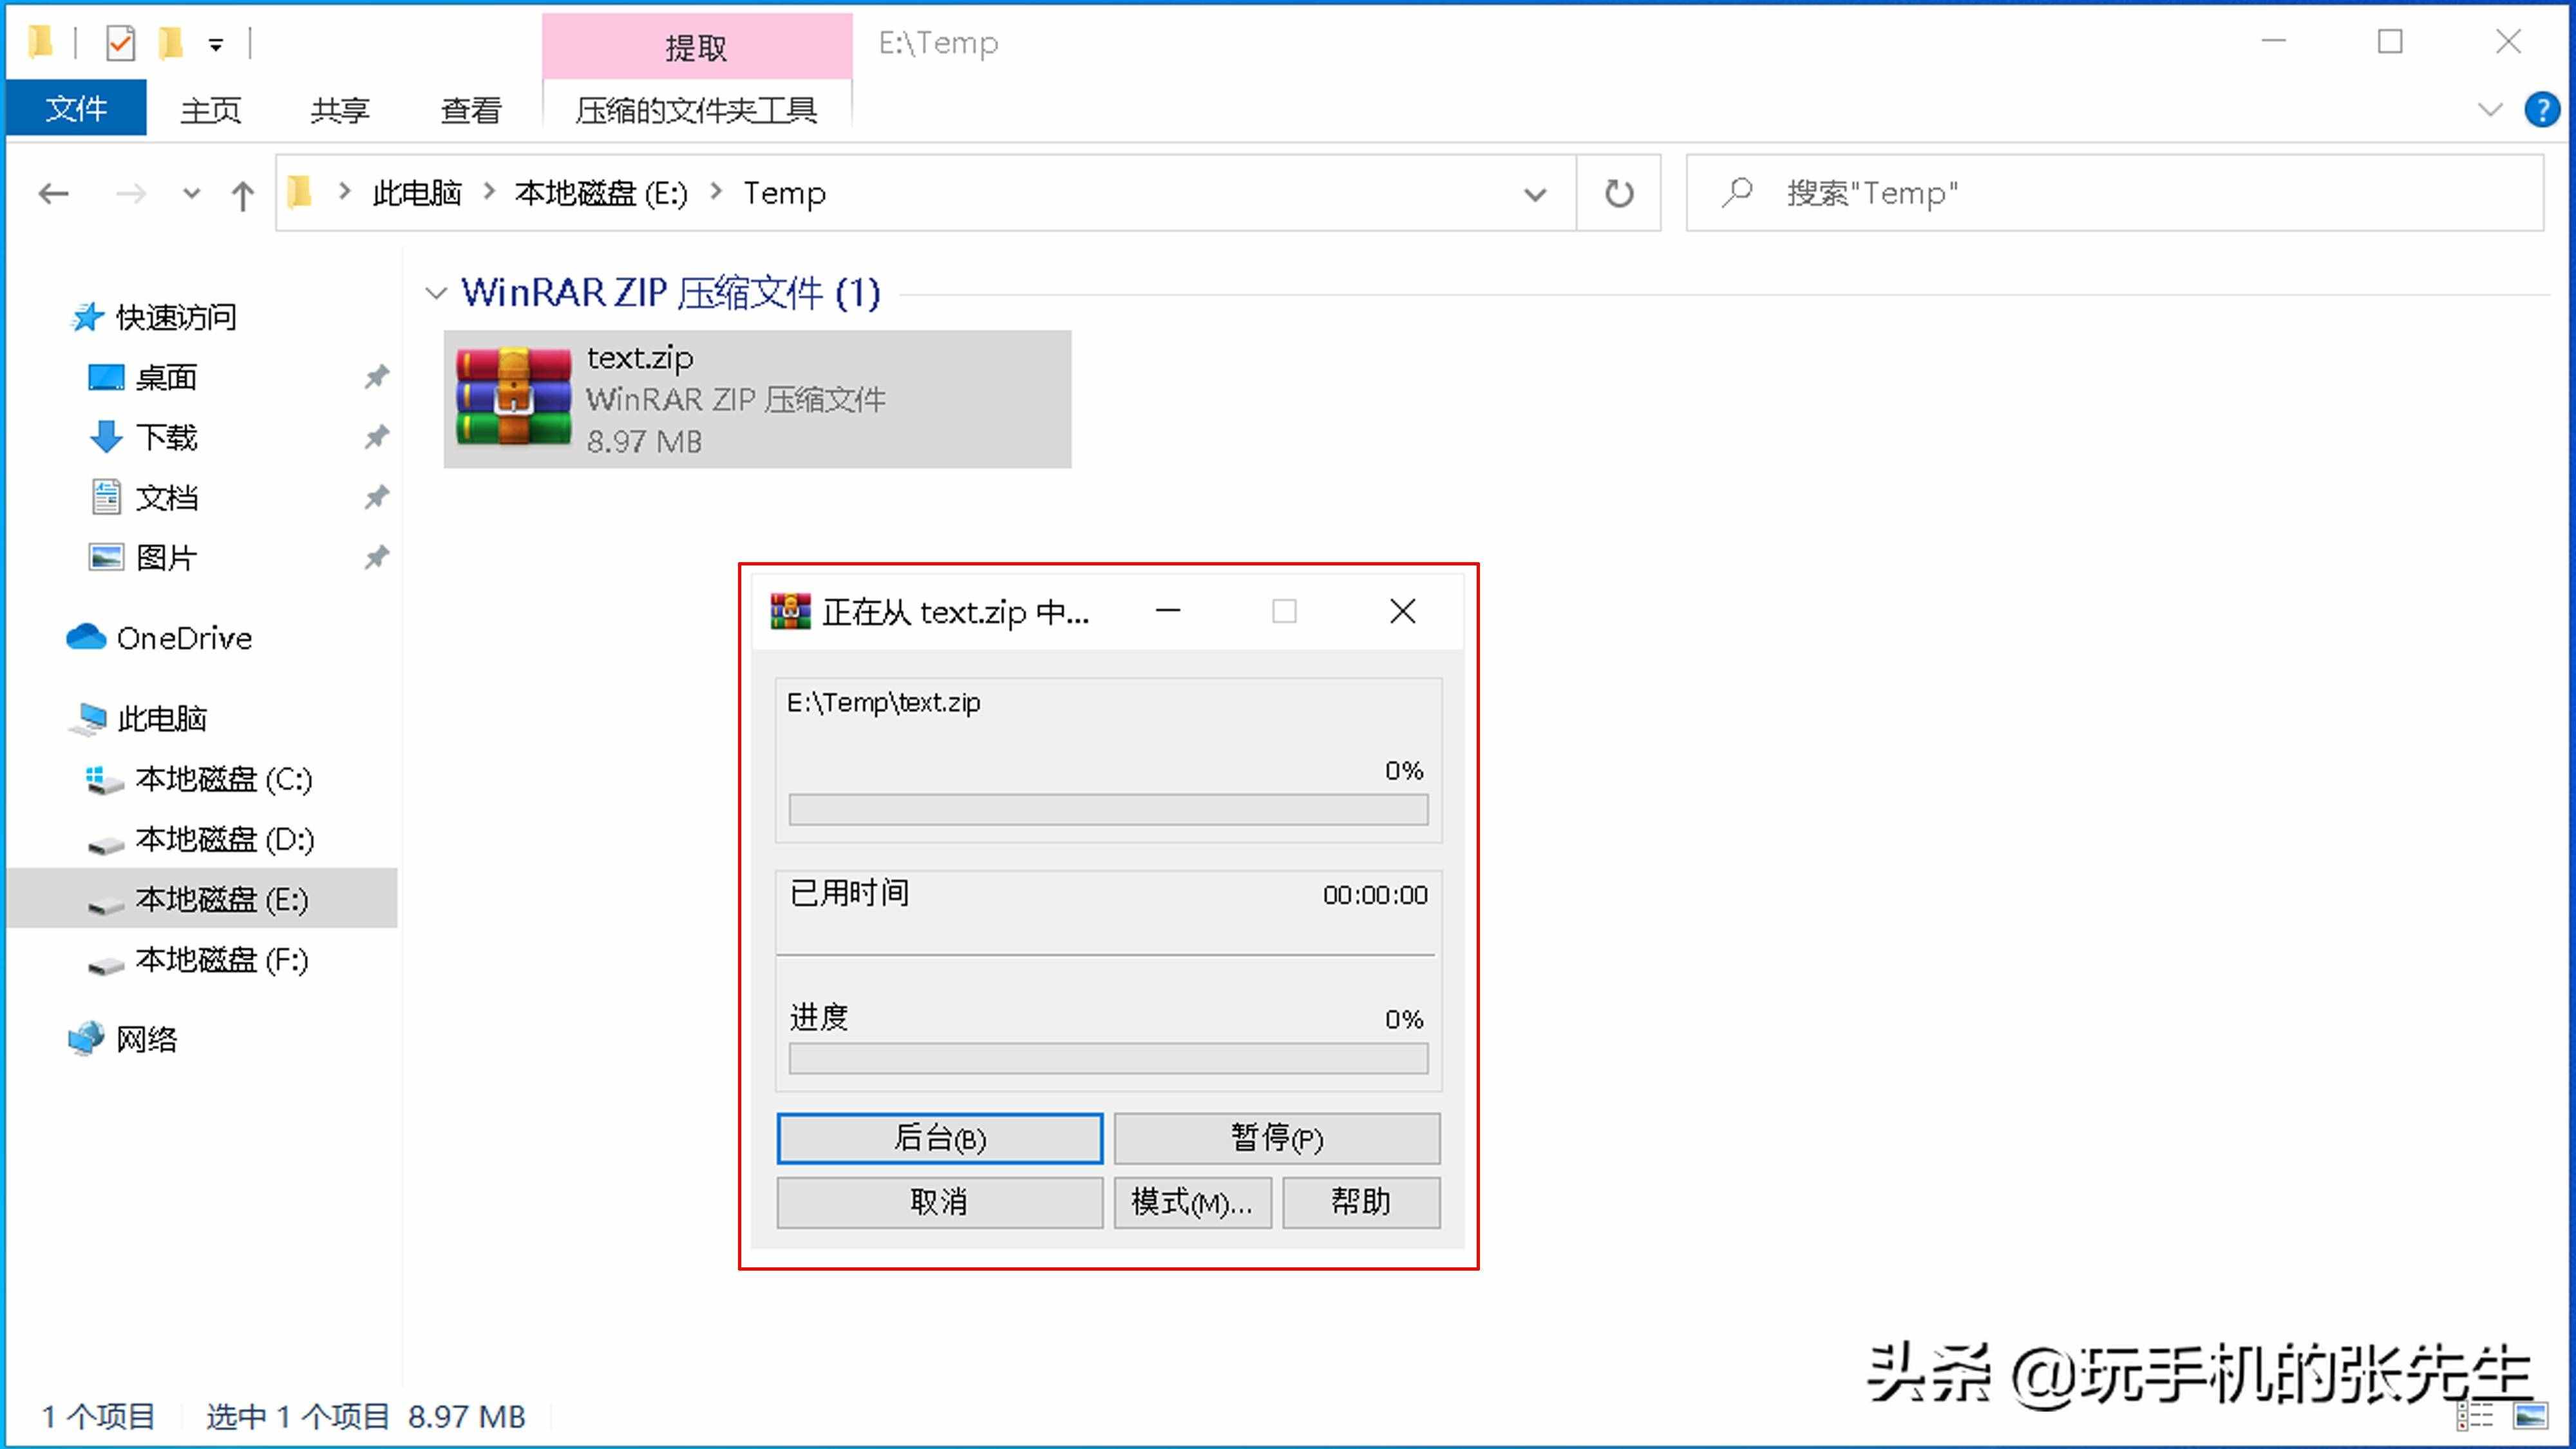Expand the ribbon with chevron
The height and width of the screenshot is (1449, 2576).
(x=2490, y=109)
